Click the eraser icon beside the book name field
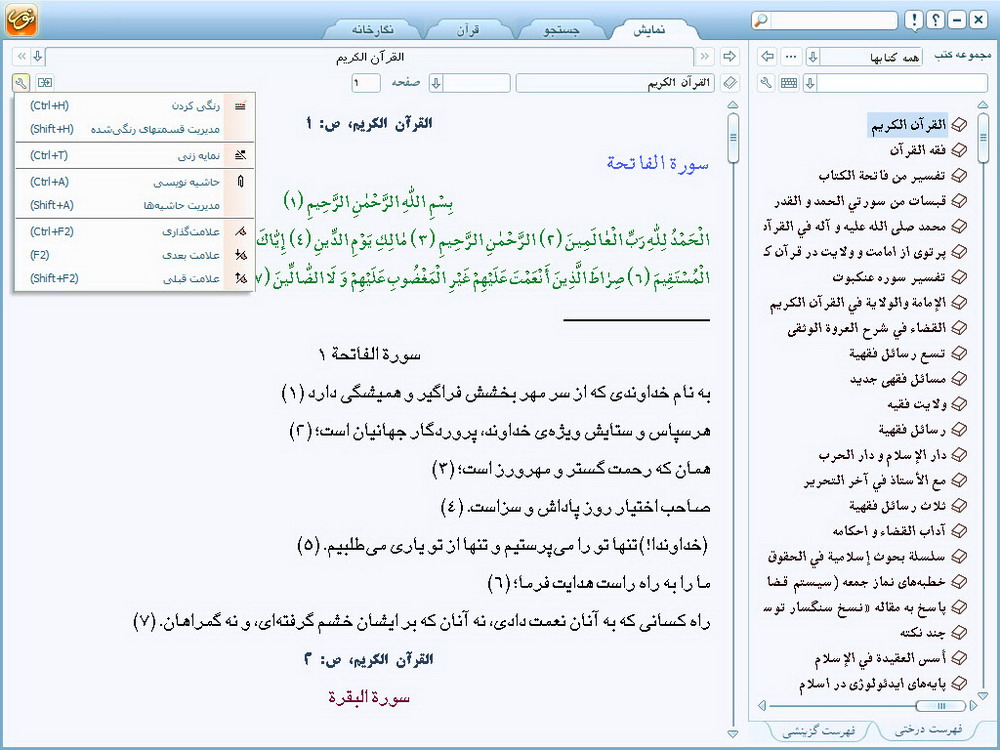 (730, 83)
